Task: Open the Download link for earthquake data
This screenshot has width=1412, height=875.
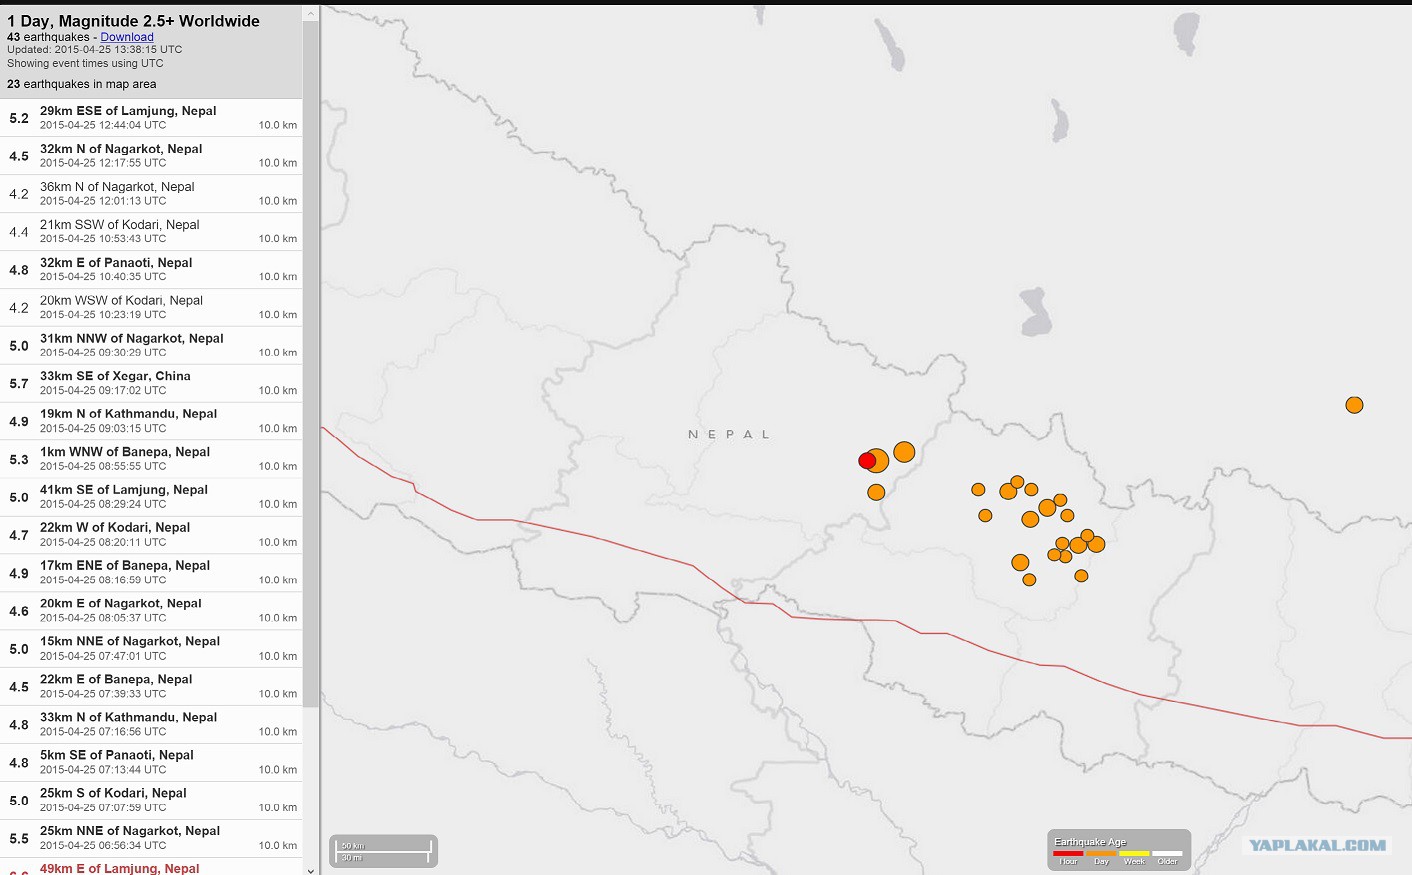Action: (127, 37)
